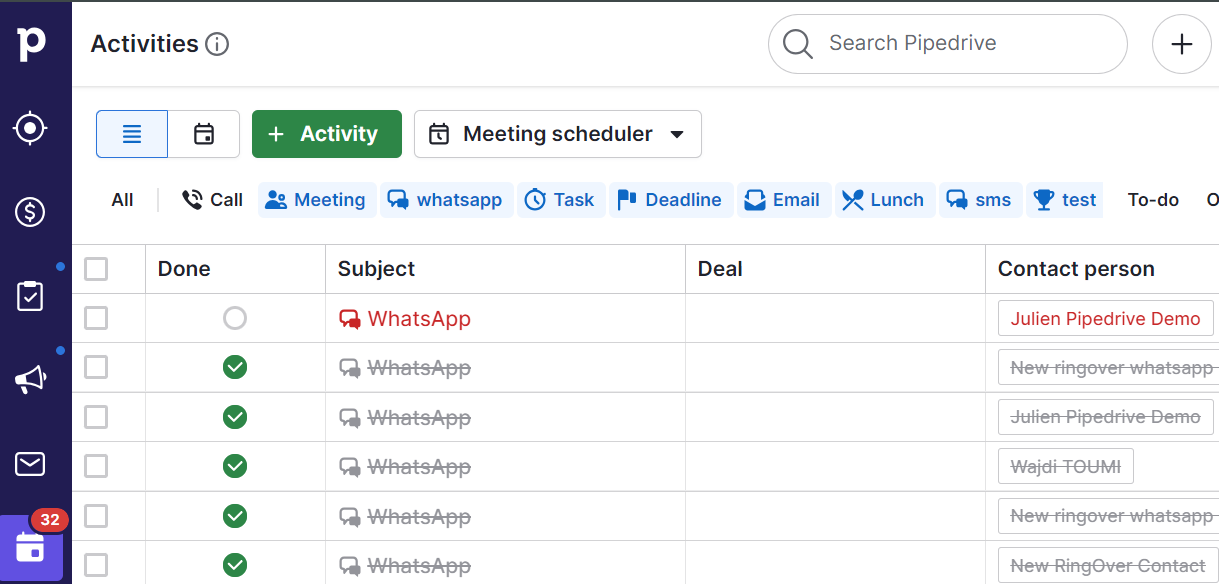1219x584 pixels.
Task: Filter activities by Meeting type
Action: click(317, 200)
